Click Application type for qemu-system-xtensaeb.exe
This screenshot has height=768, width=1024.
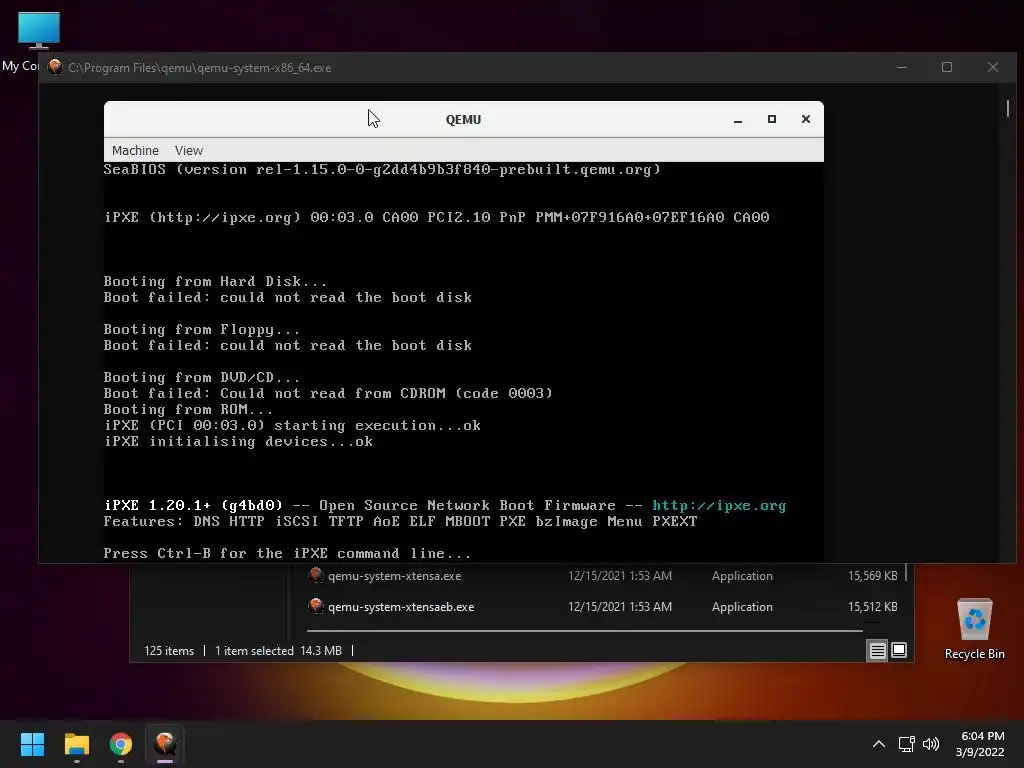[x=742, y=607]
